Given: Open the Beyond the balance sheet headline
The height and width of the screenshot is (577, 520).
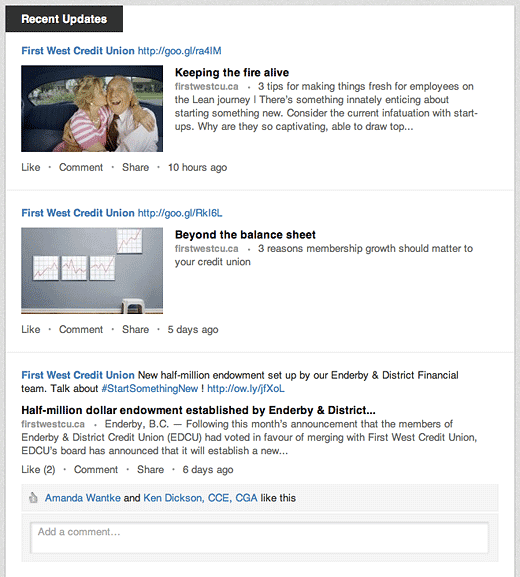Looking at the screenshot, I should (245, 235).
